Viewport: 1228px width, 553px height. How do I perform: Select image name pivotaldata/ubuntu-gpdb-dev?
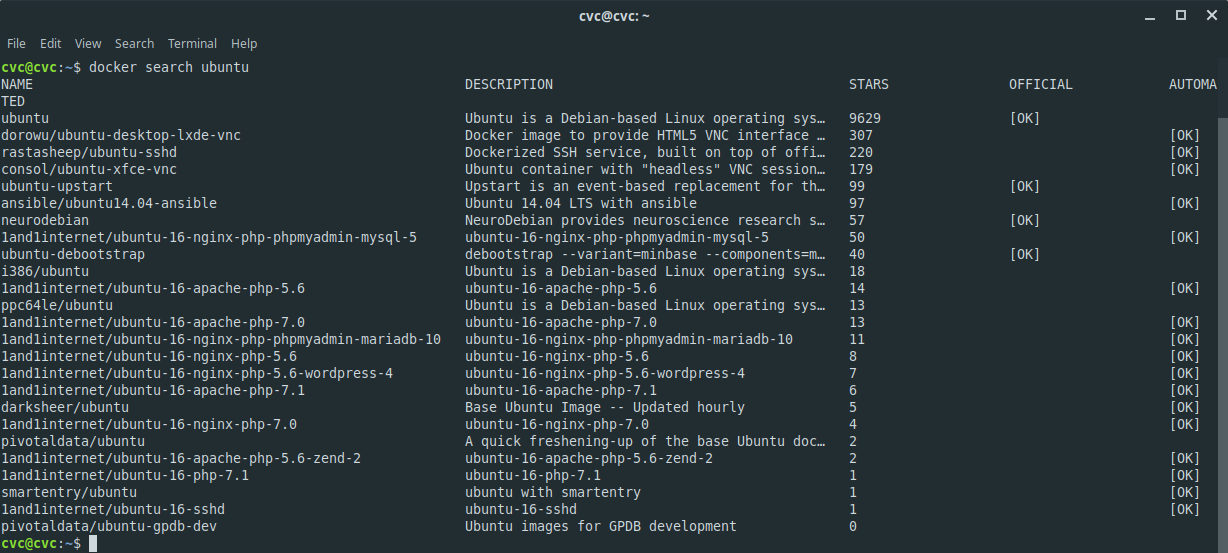coord(109,526)
